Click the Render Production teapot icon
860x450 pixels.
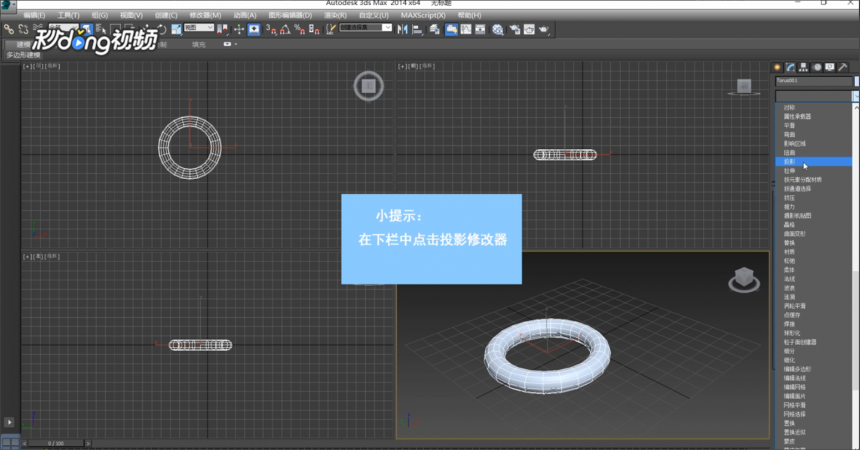[x=544, y=29]
